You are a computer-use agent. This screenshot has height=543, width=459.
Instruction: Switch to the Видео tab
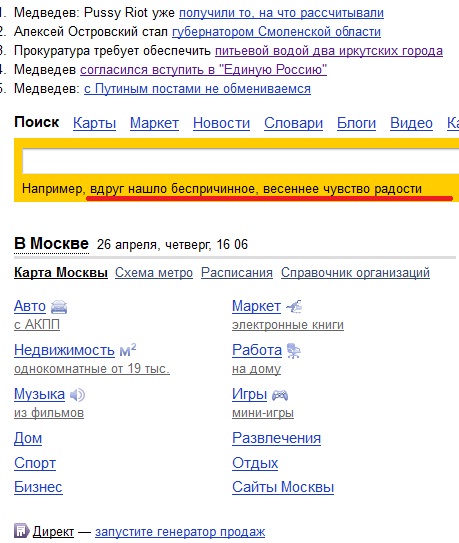point(411,123)
